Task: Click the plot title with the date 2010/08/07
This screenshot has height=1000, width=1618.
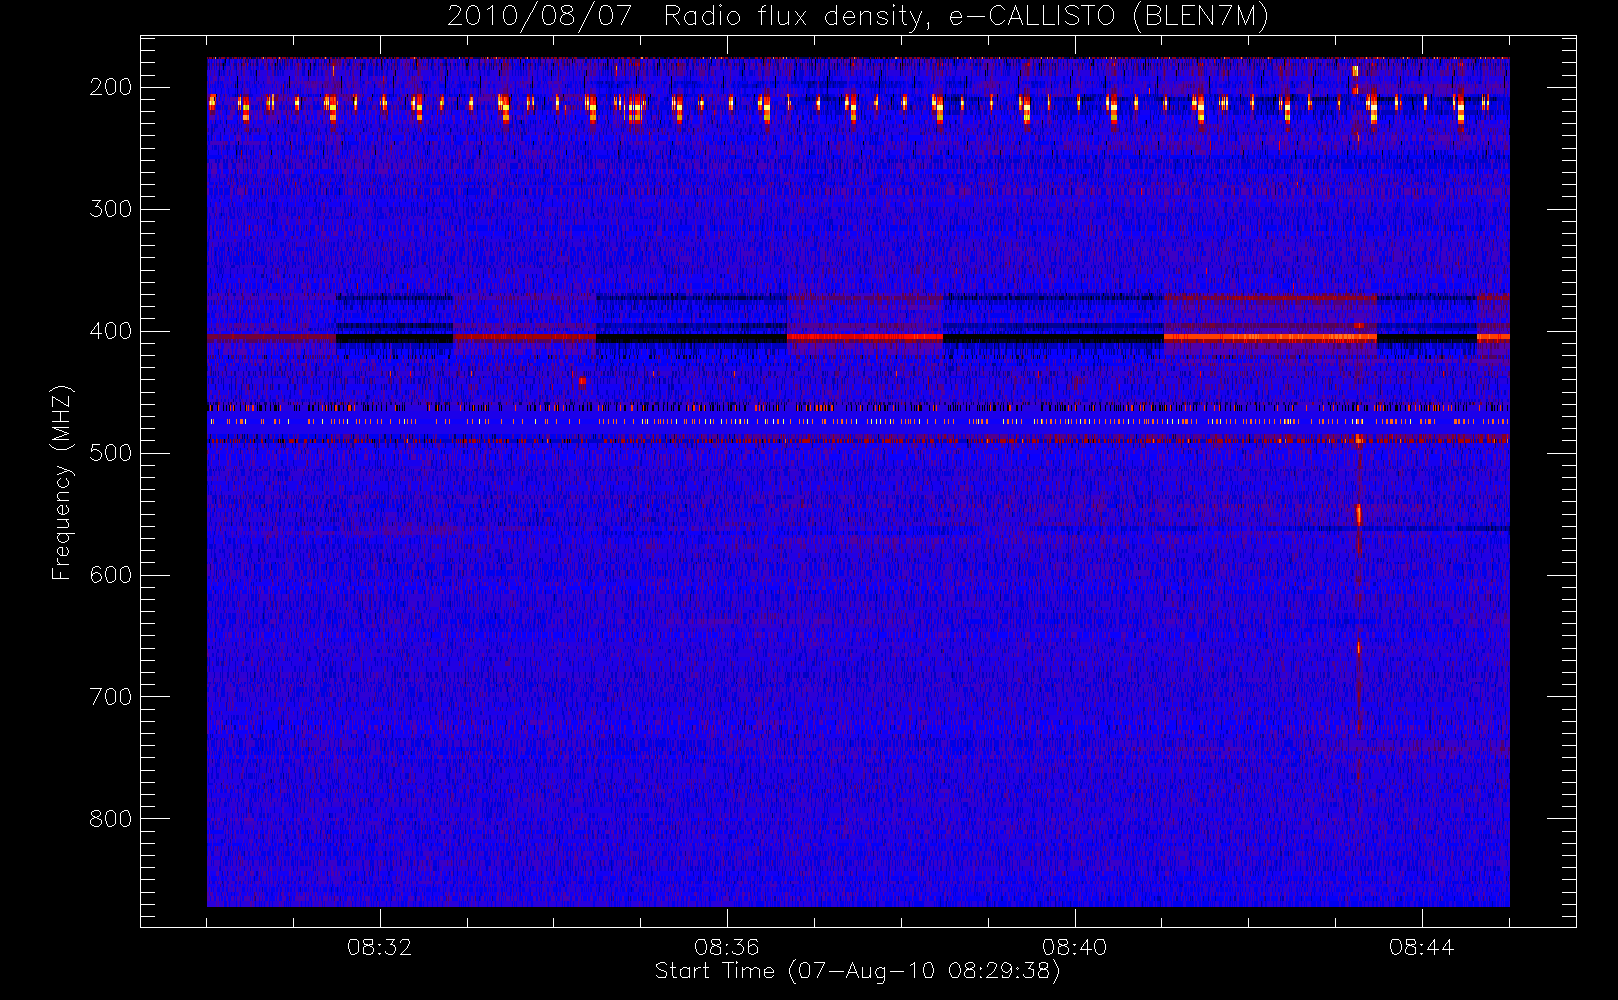Action: (858, 17)
